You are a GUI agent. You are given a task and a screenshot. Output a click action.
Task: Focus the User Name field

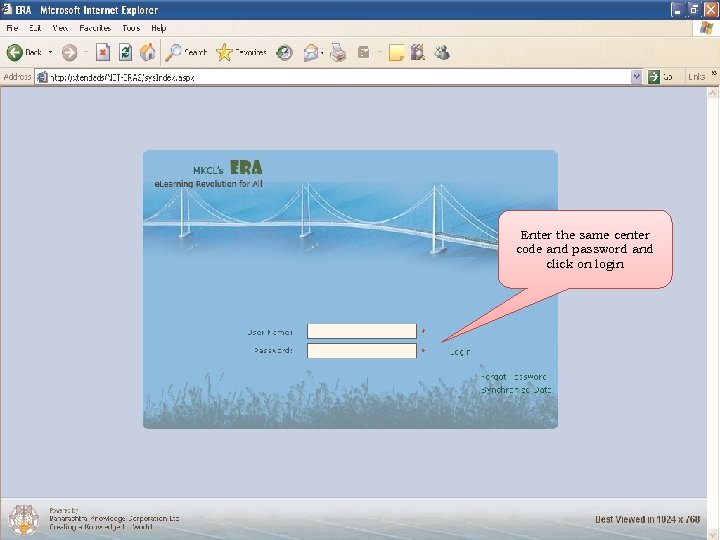[362, 331]
